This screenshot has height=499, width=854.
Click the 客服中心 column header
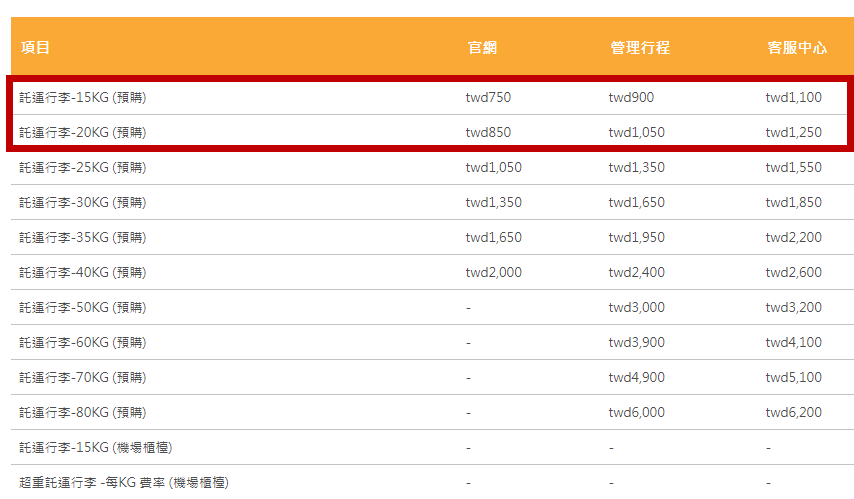[797, 48]
